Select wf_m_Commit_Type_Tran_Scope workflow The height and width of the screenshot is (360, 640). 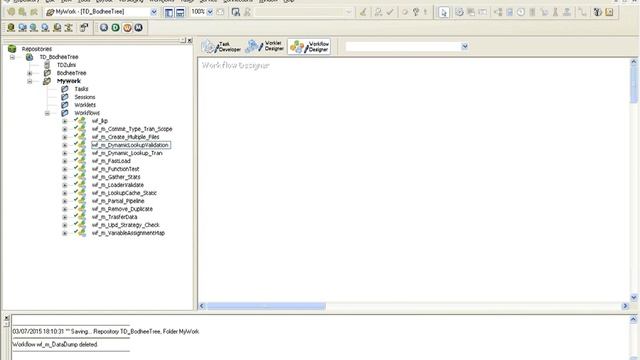pos(132,129)
